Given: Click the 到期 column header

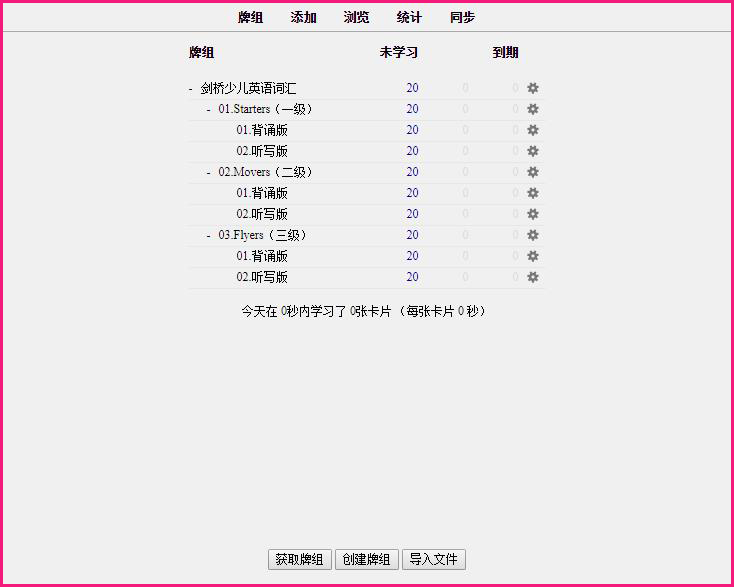Looking at the screenshot, I should [x=505, y=52].
